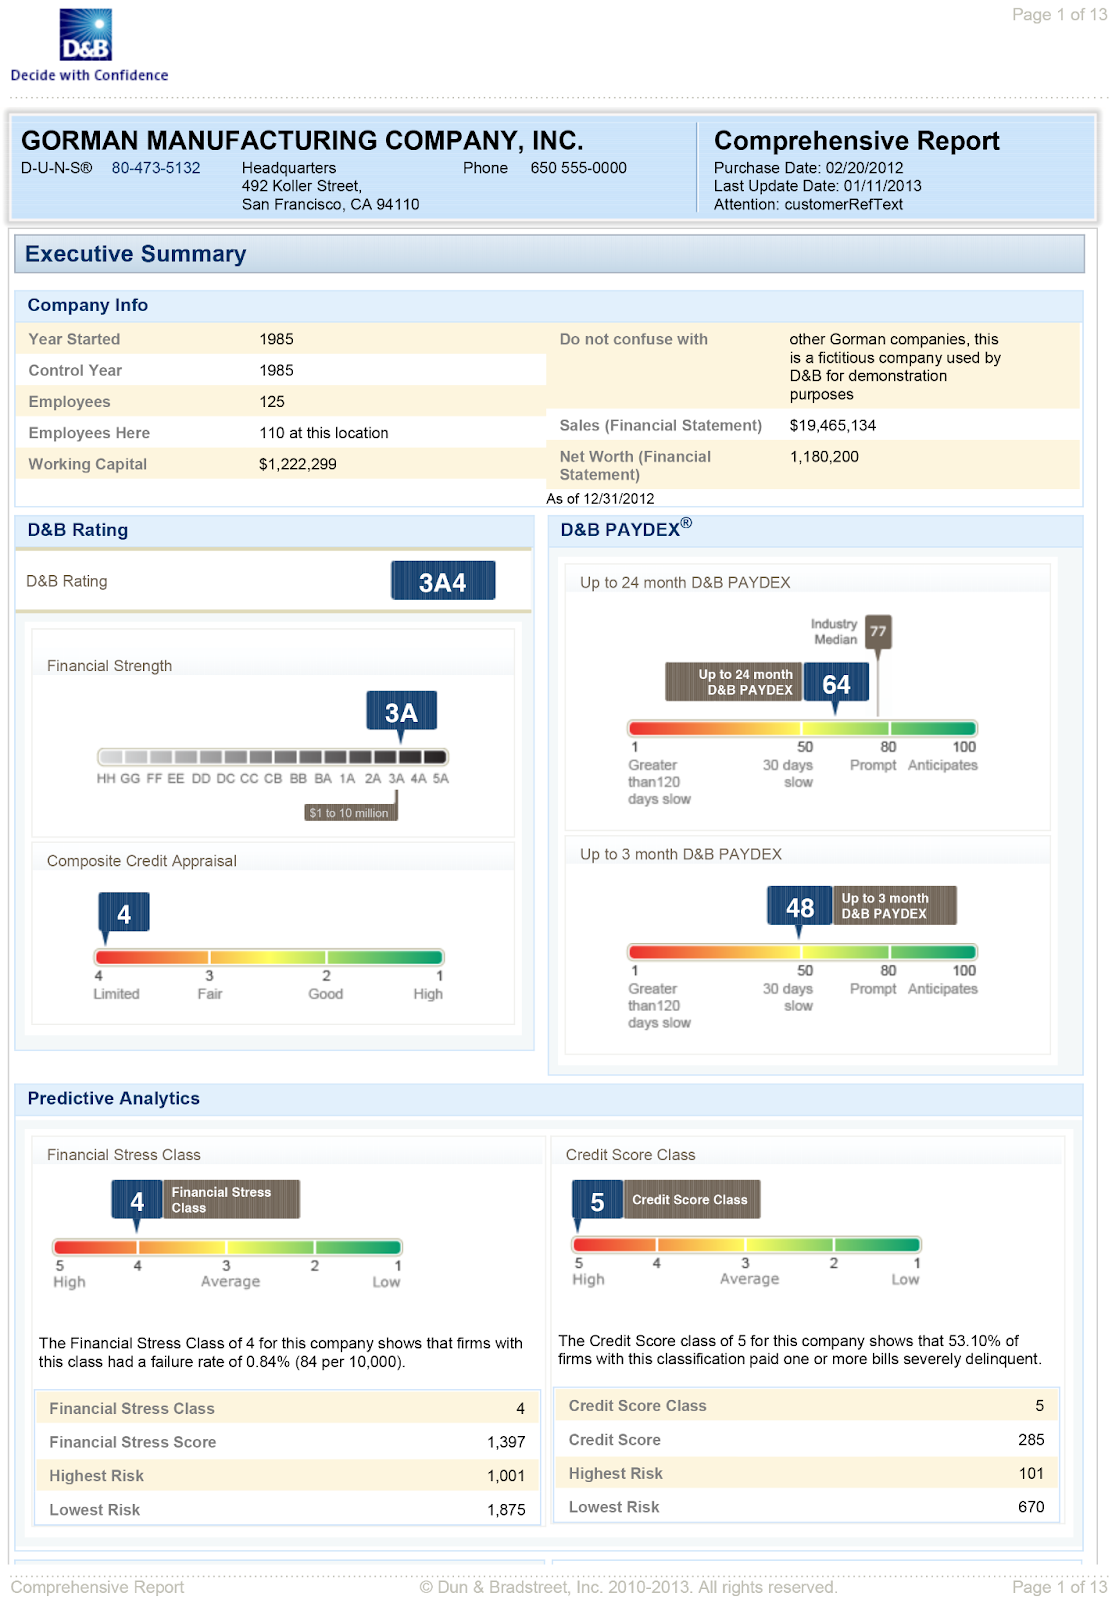Select the Working Capital value $1,222,299

point(298,464)
